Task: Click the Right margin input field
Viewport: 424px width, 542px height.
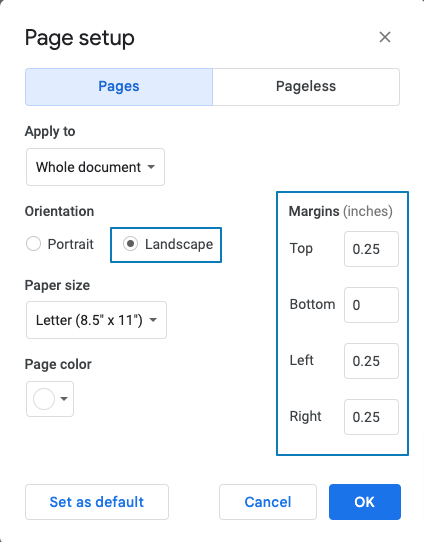Action: [371, 417]
